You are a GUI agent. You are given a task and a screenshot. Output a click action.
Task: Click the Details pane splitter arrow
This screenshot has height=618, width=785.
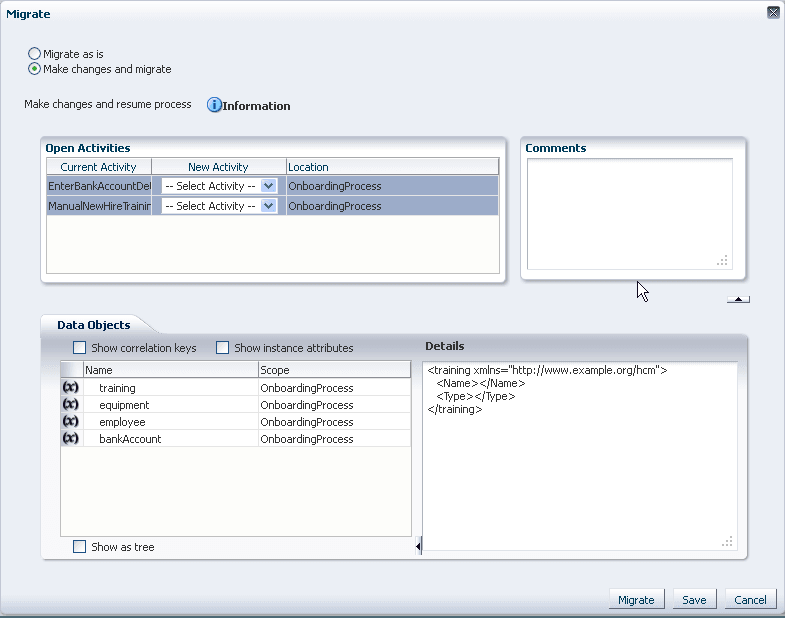pos(418,546)
